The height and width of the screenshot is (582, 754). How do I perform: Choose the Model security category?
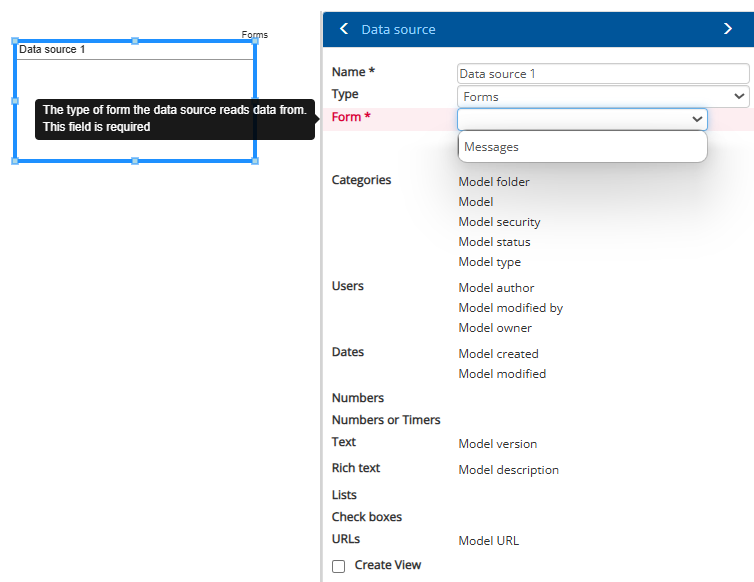(x=499, y=222)
